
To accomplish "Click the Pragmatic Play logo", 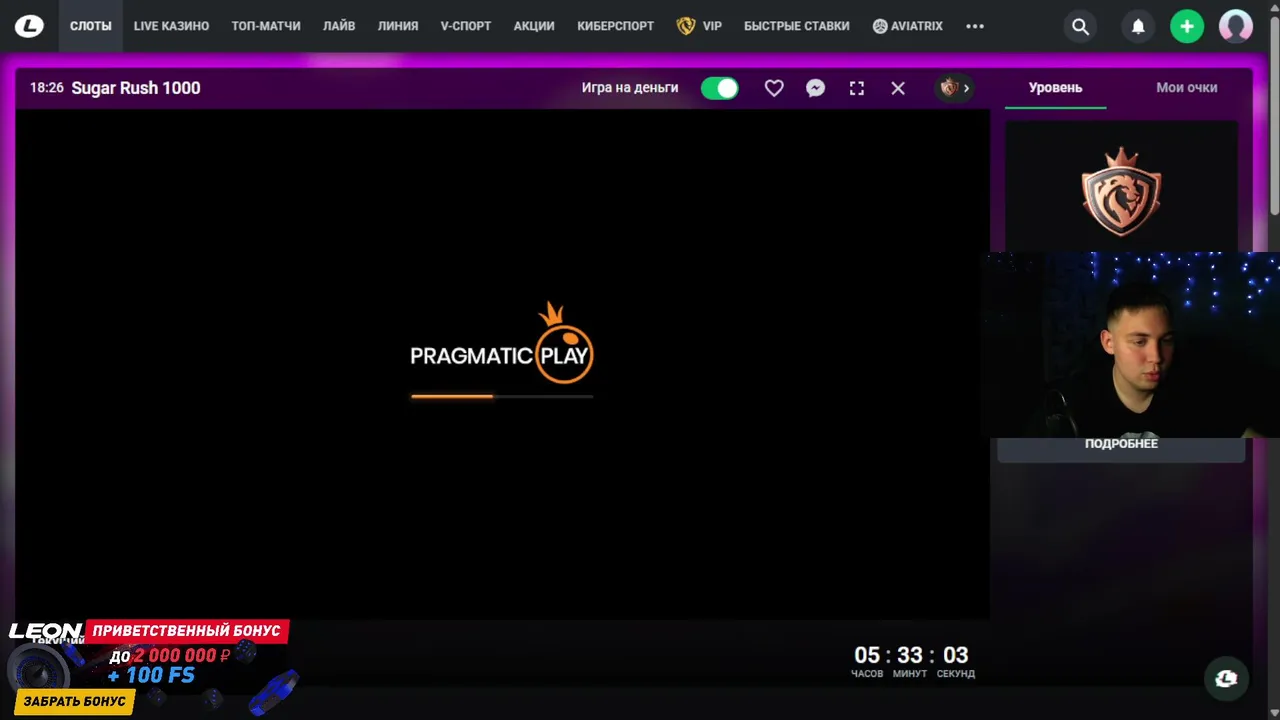I will 502,343.
